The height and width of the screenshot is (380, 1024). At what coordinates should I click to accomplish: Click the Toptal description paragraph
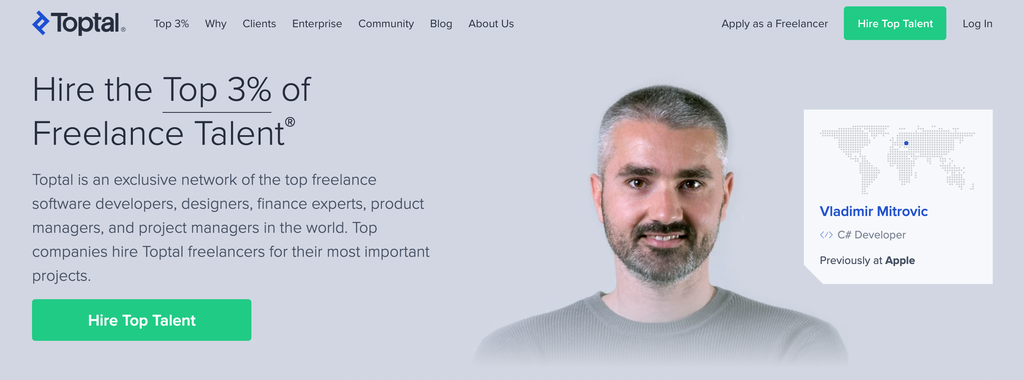(x=231, y=227)
